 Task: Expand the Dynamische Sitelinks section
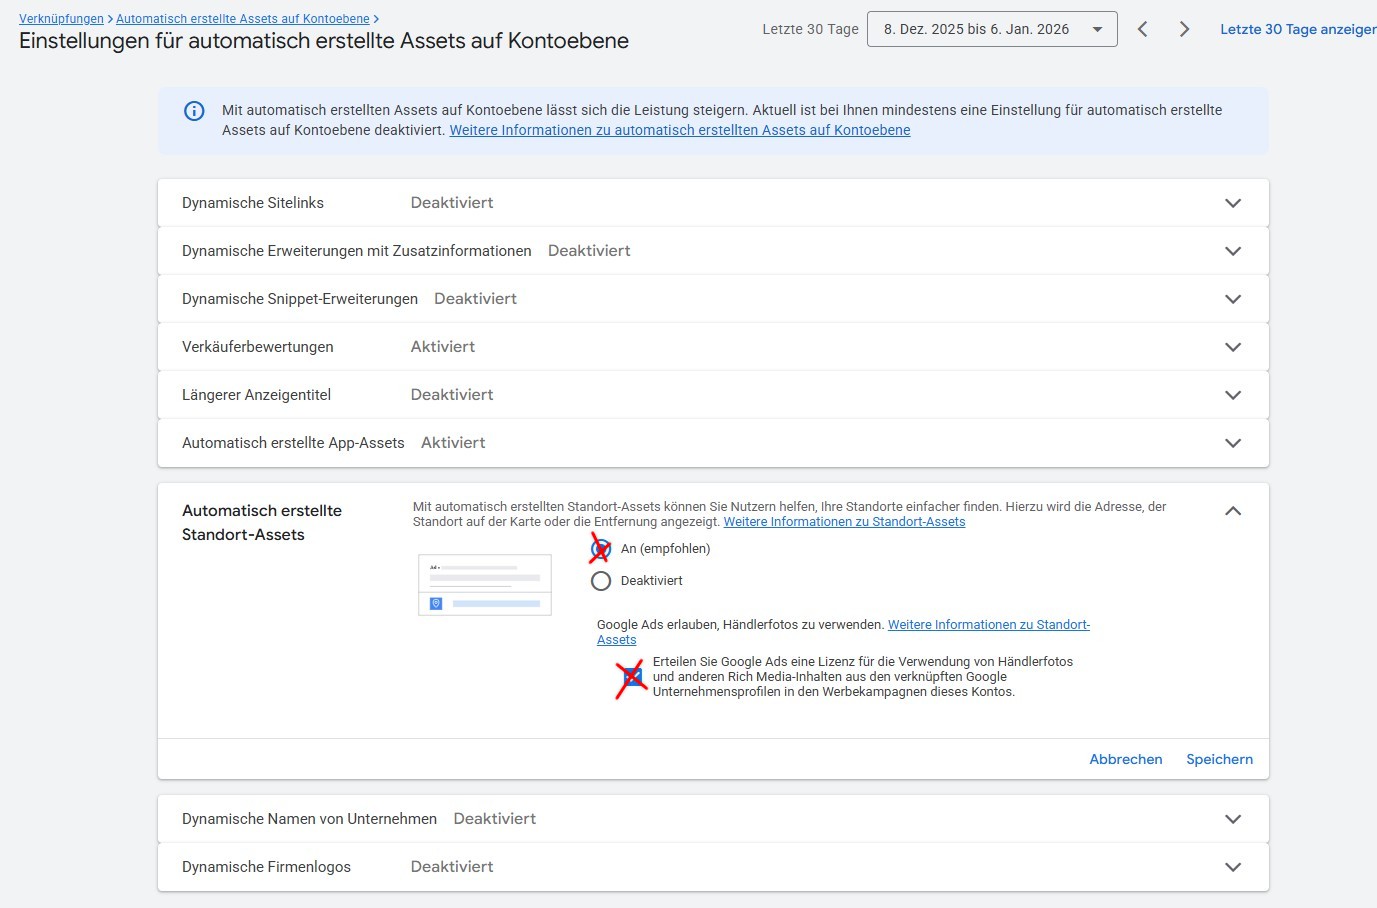pyautogui.click(x=1232, y=203)
